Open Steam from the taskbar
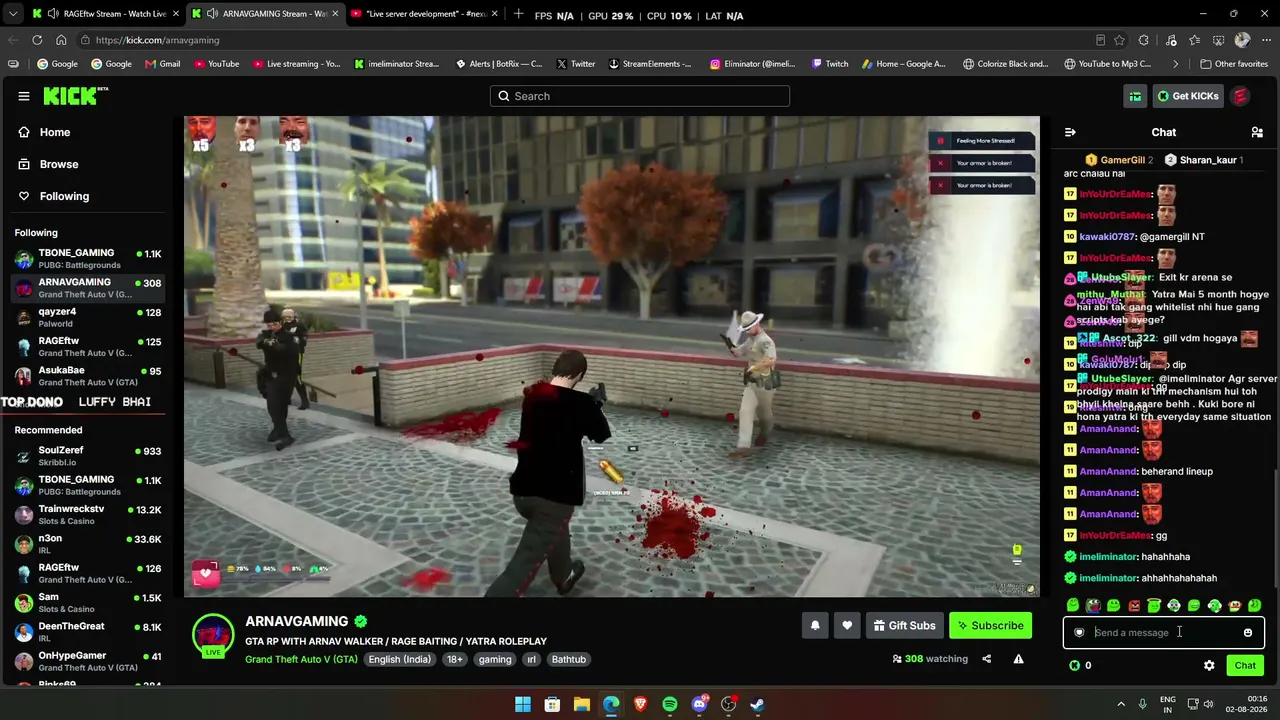The height and width of the screenshot is (720, 1280). click(x=758, y=705)
